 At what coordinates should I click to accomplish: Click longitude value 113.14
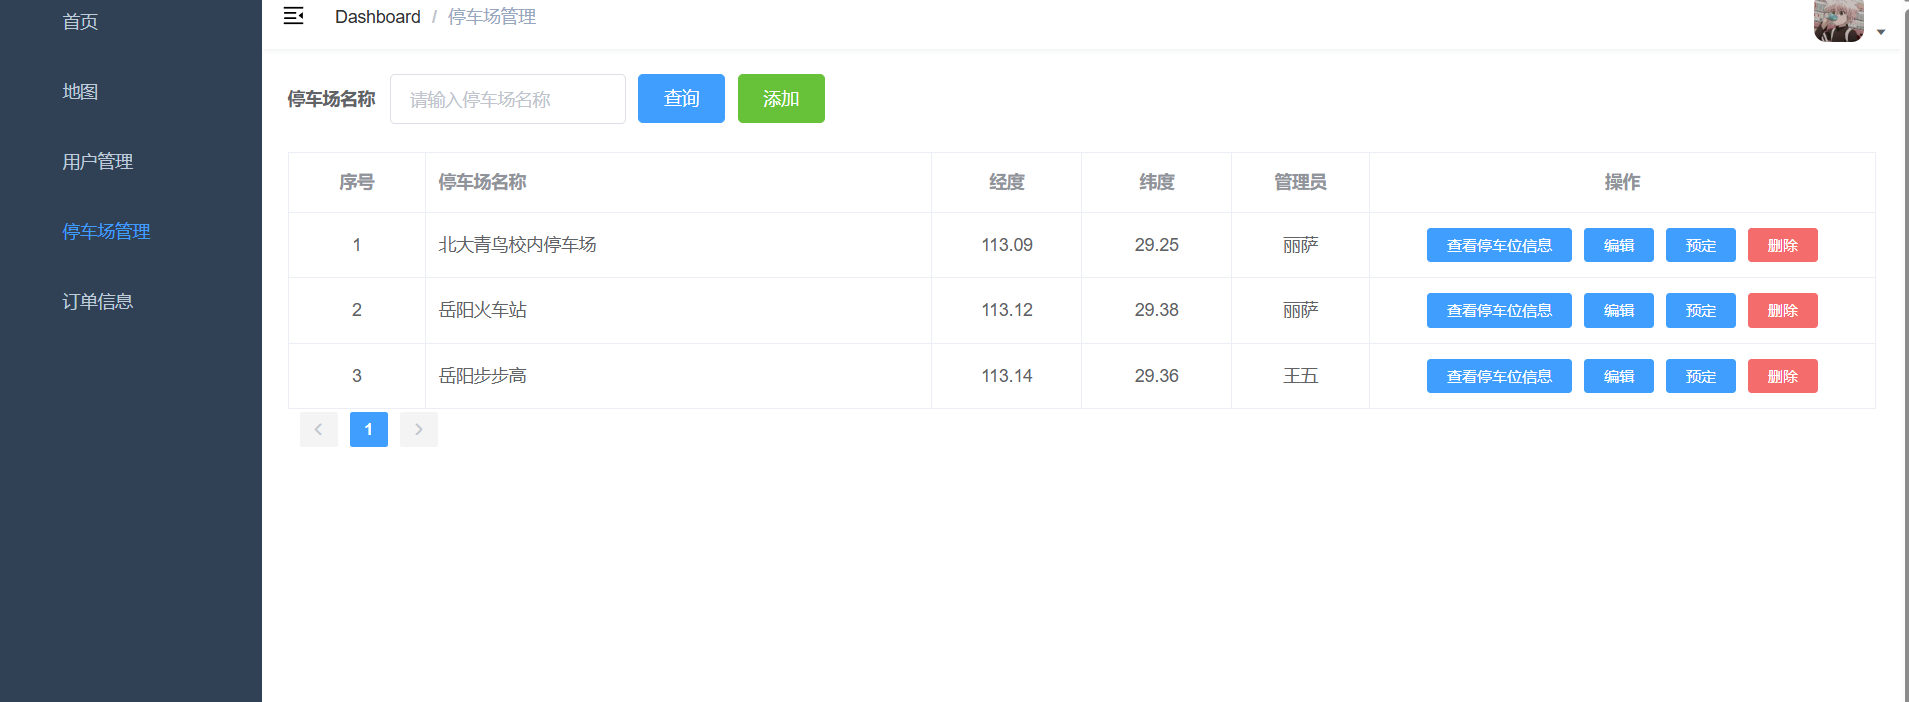point(1006,376)
